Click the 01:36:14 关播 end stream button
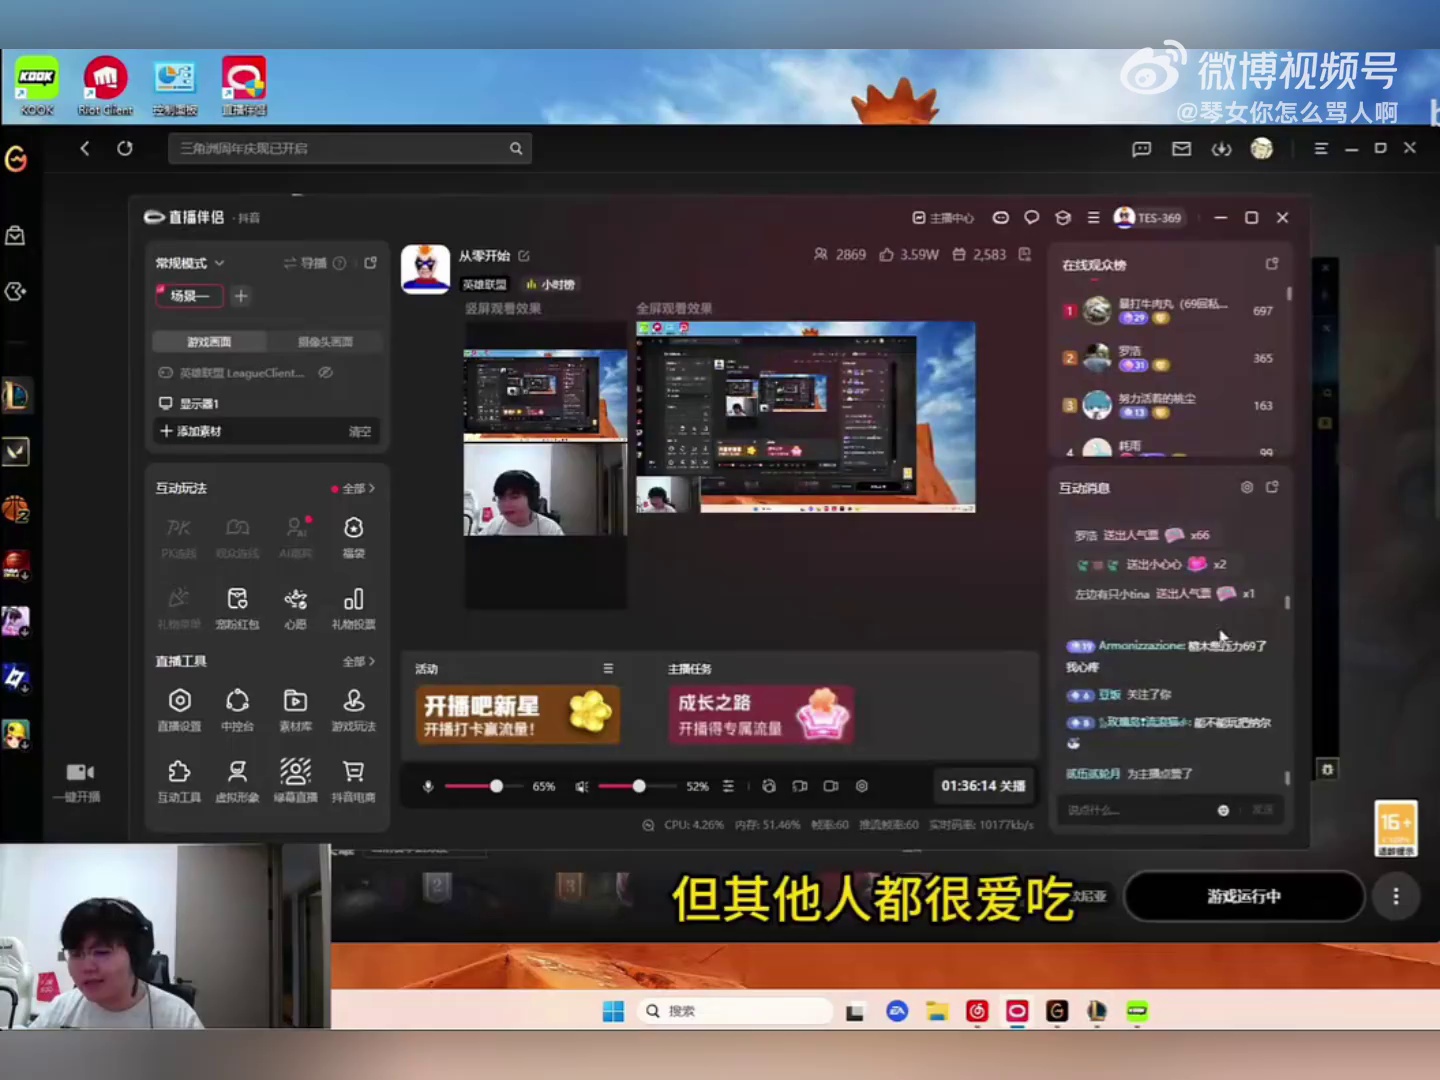This screenshot has height=1080, width=1440. pos(983,786)
